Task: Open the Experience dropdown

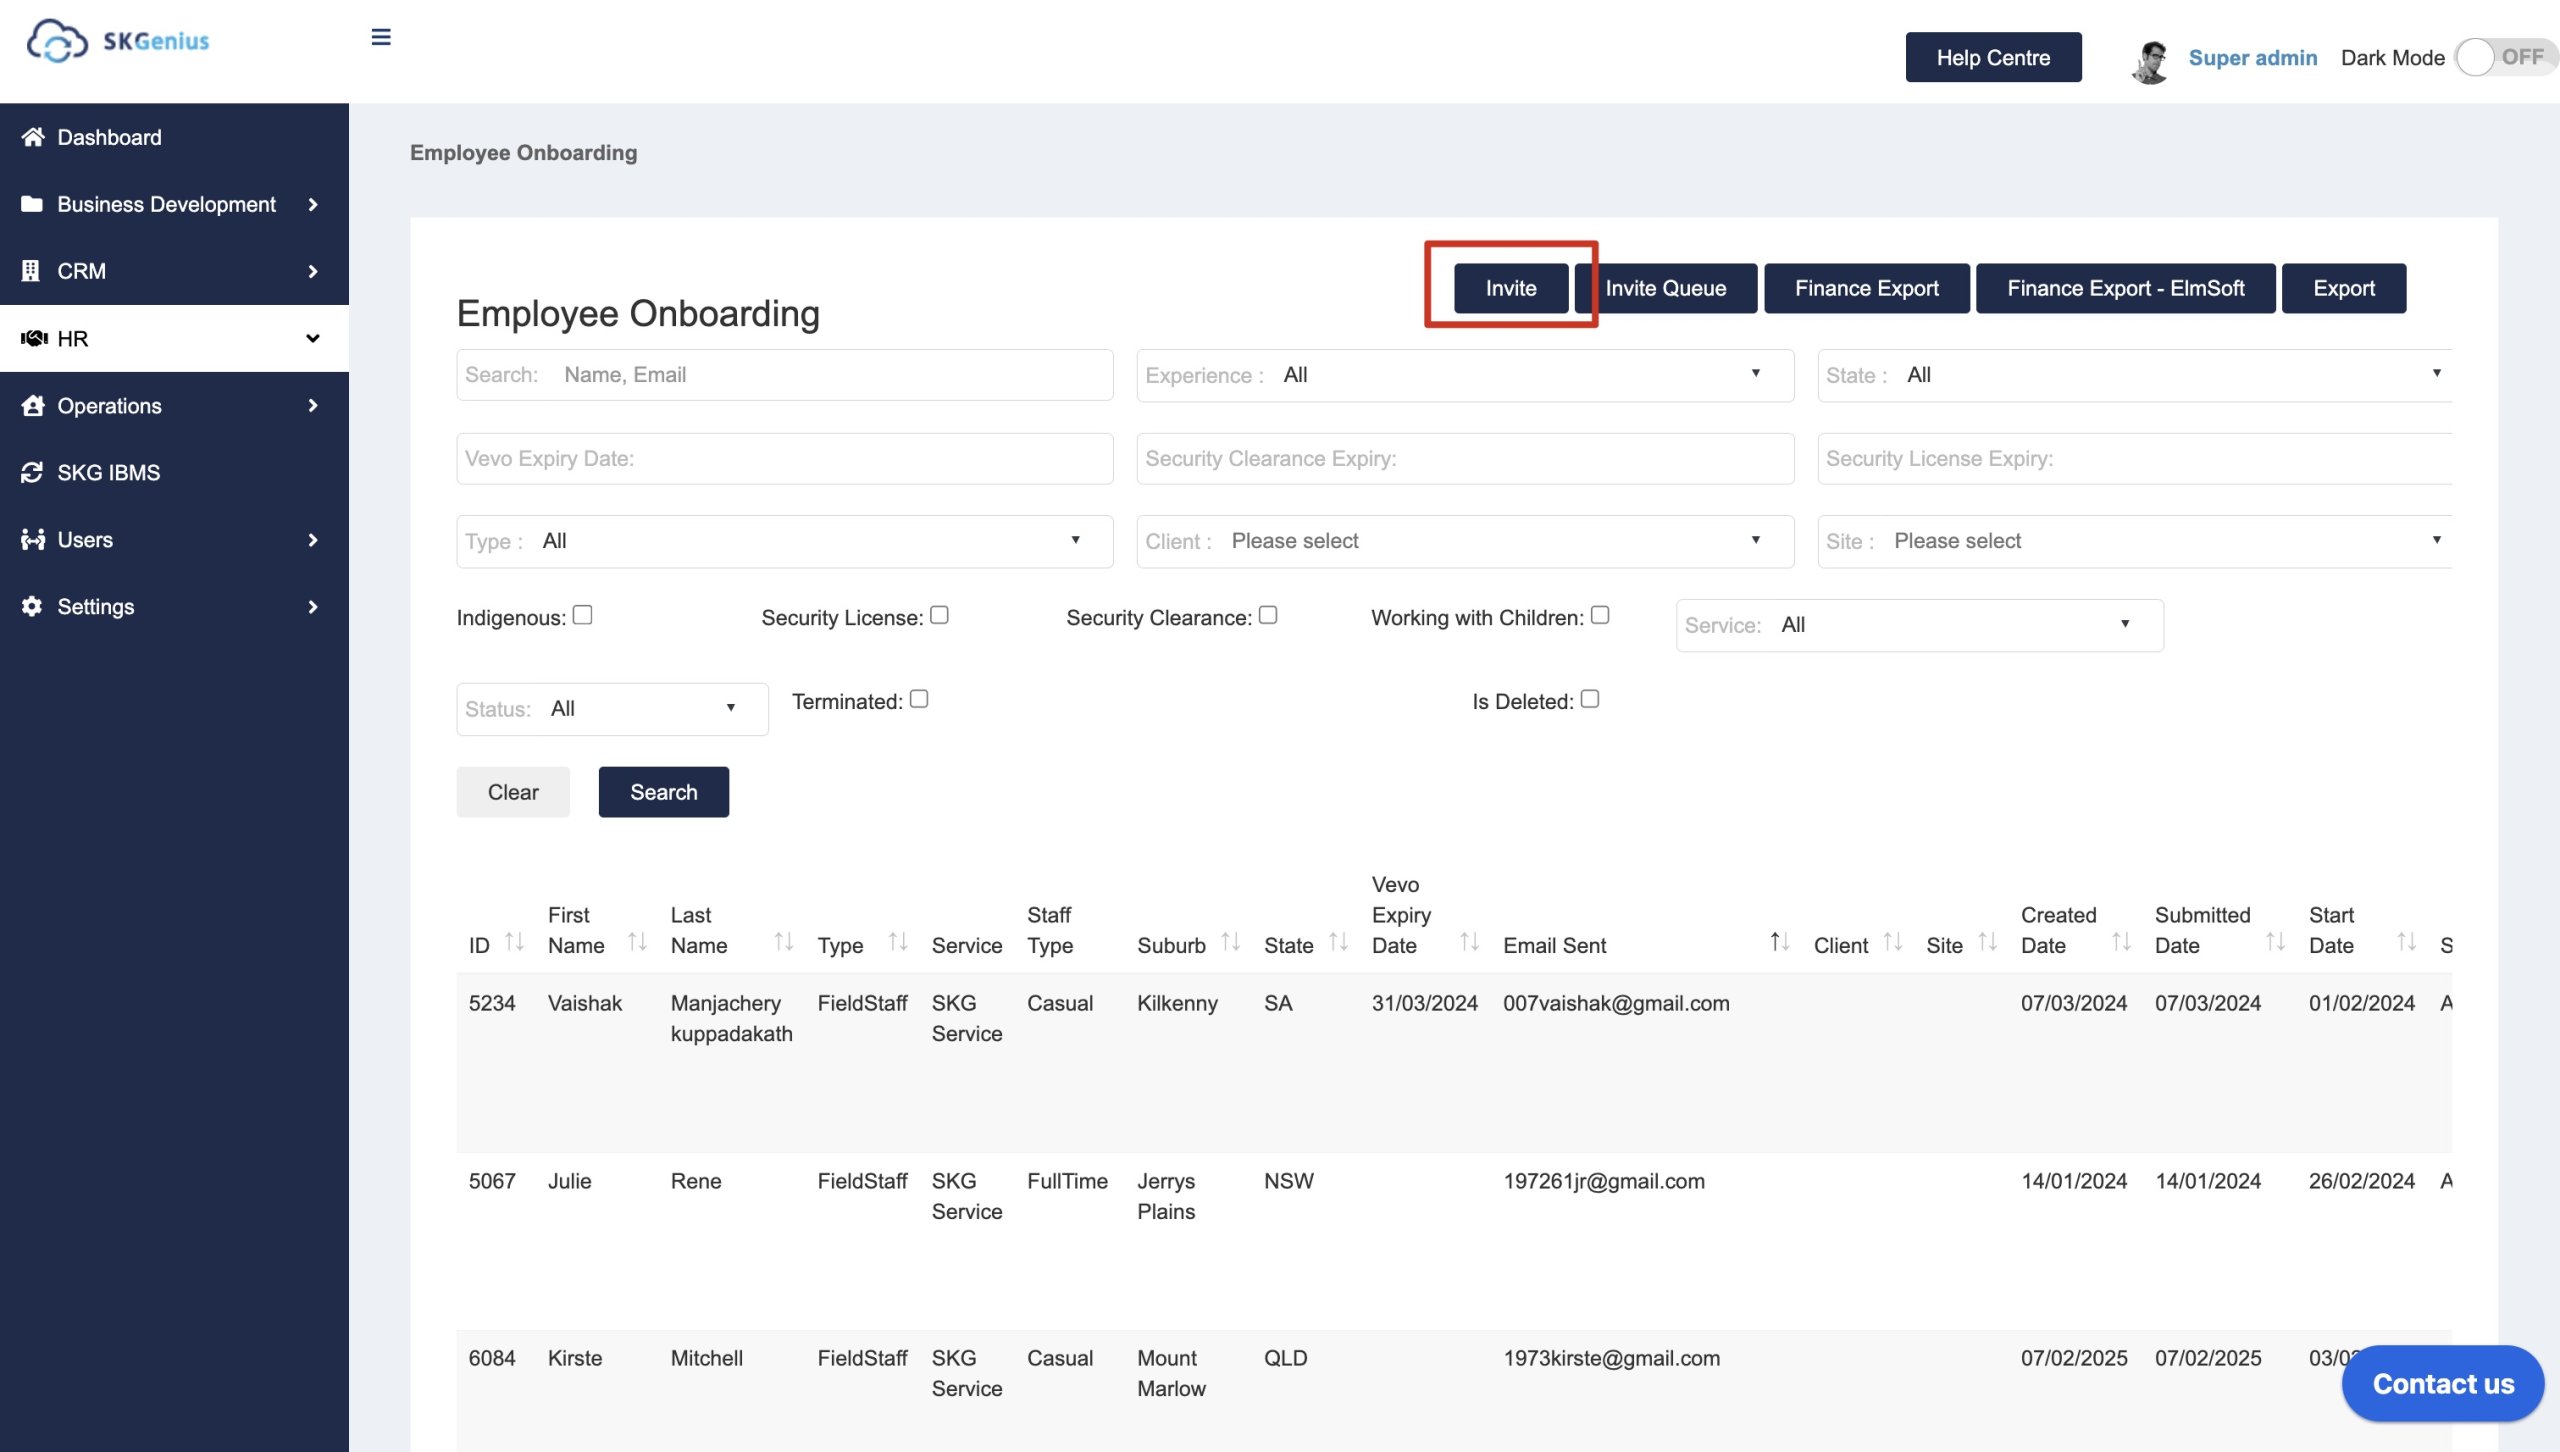Action: (x=1464, y=375)
